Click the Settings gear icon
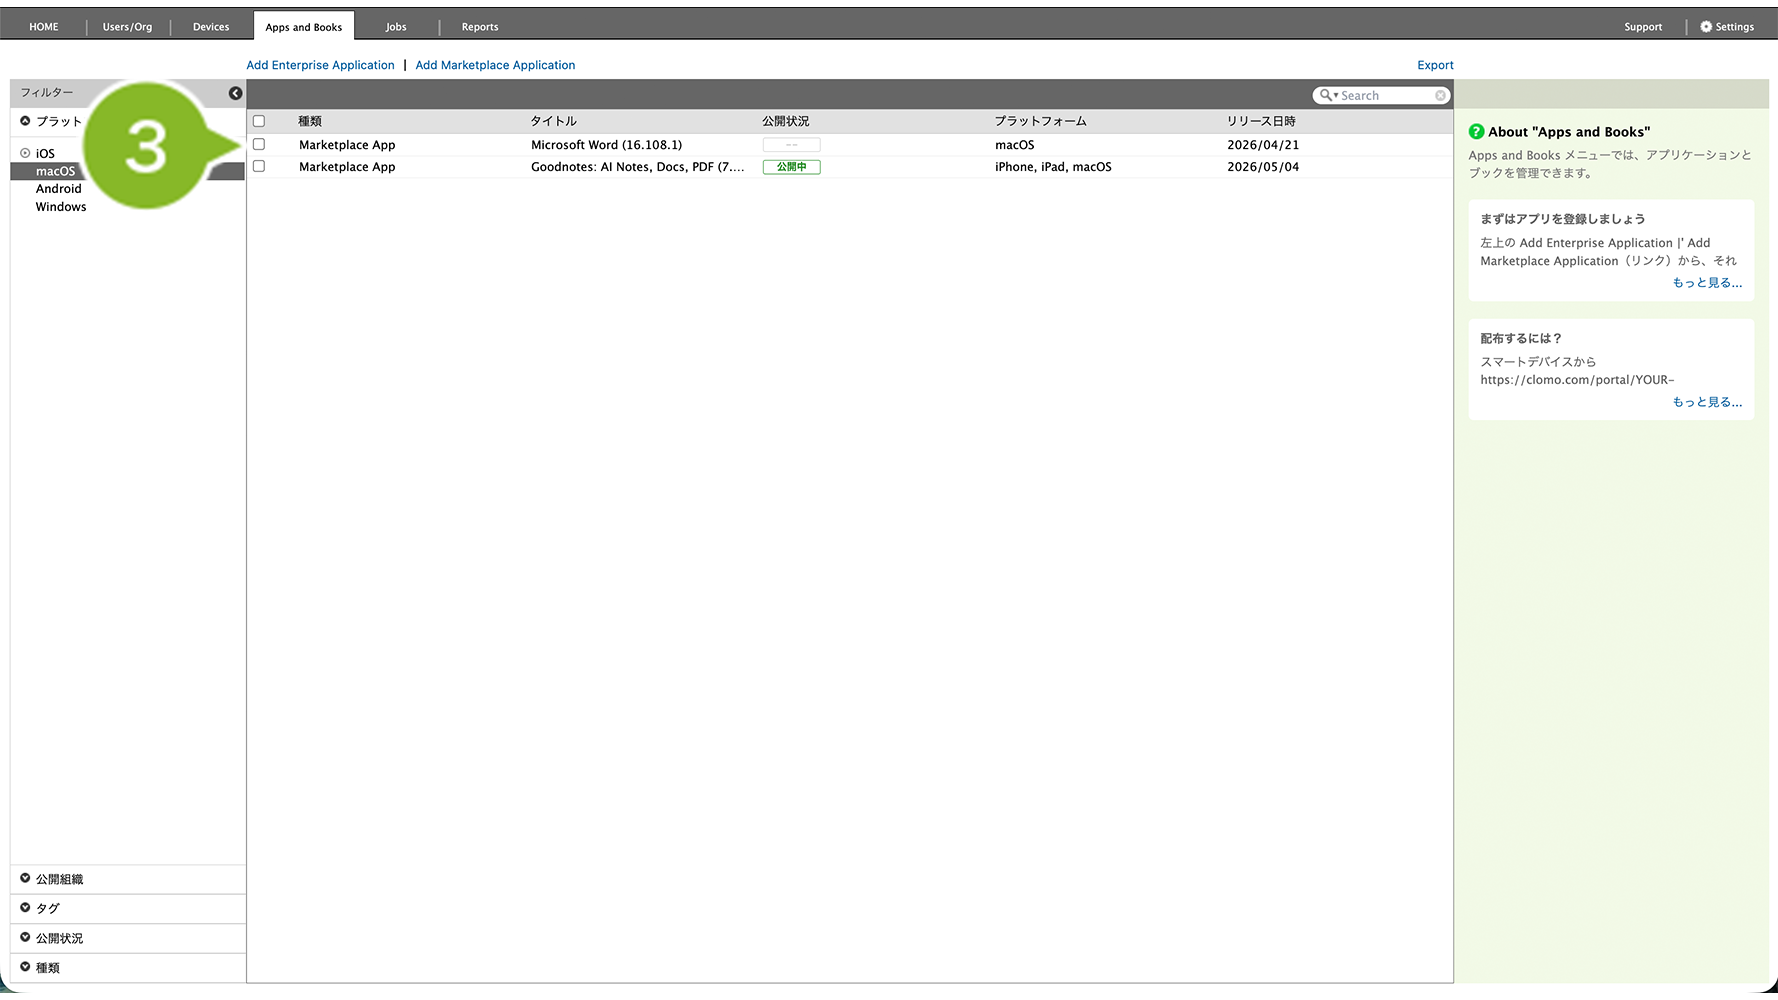Viewport: 1778px width, 1000px height. click(x=1706, y=27)
